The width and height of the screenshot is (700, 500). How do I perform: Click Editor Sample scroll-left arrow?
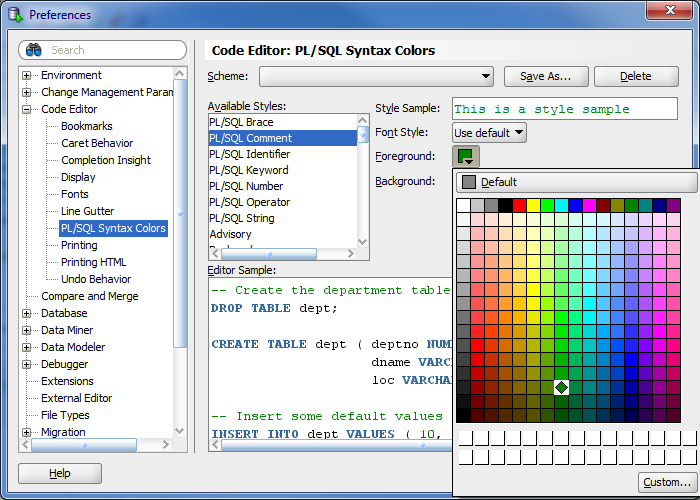[x=216, y=445]
